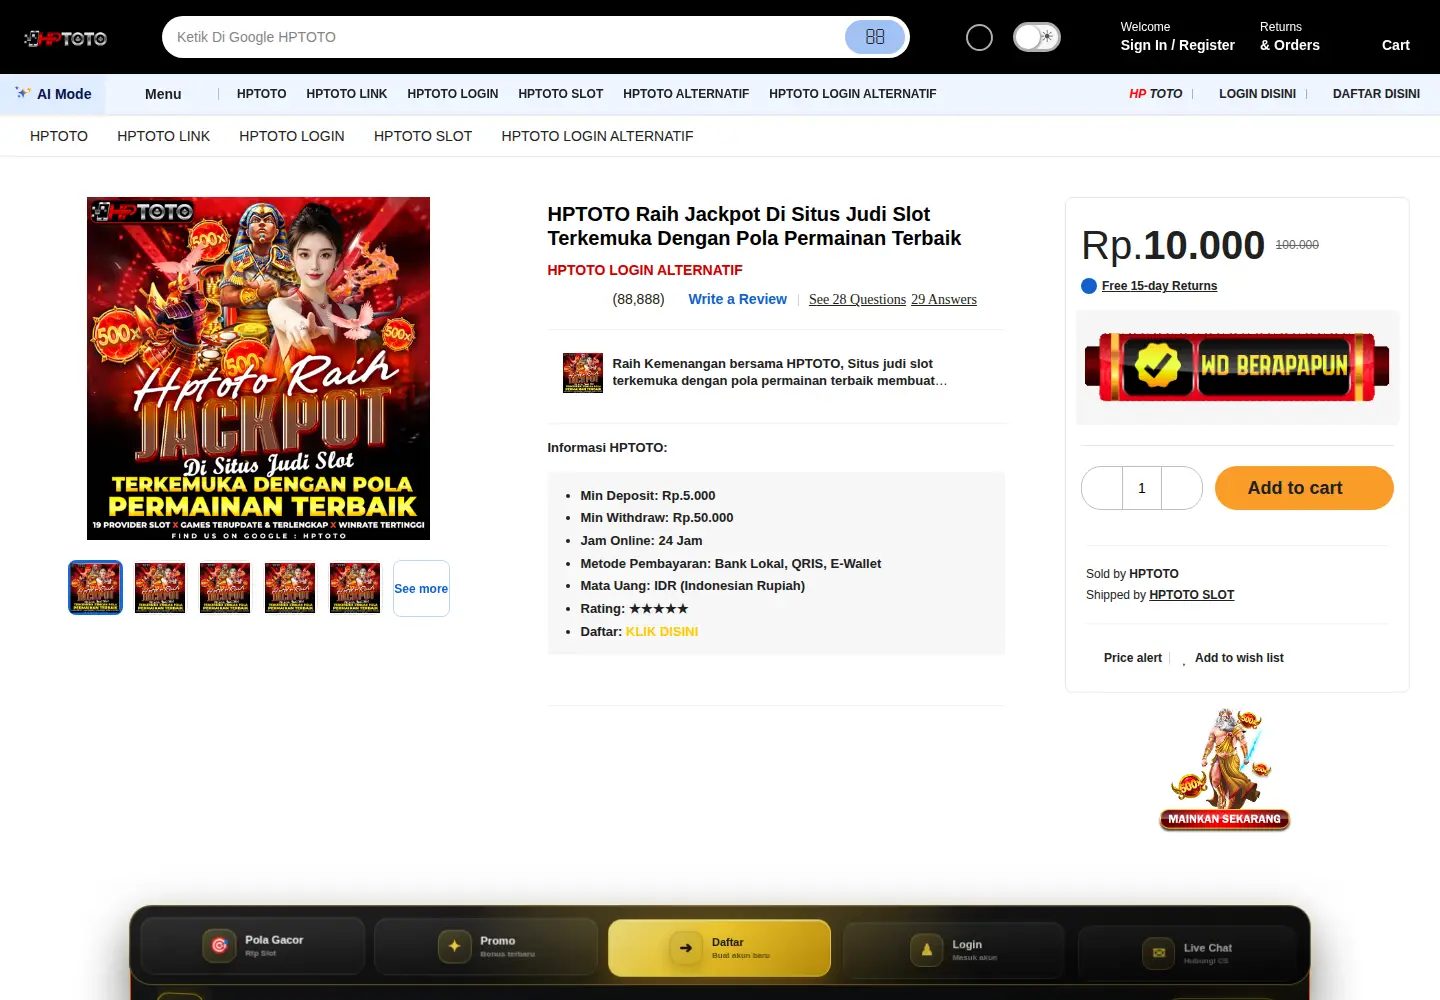Click the large Jackpot product image
Screen dimensions: 1440x1000
[258, 368]
